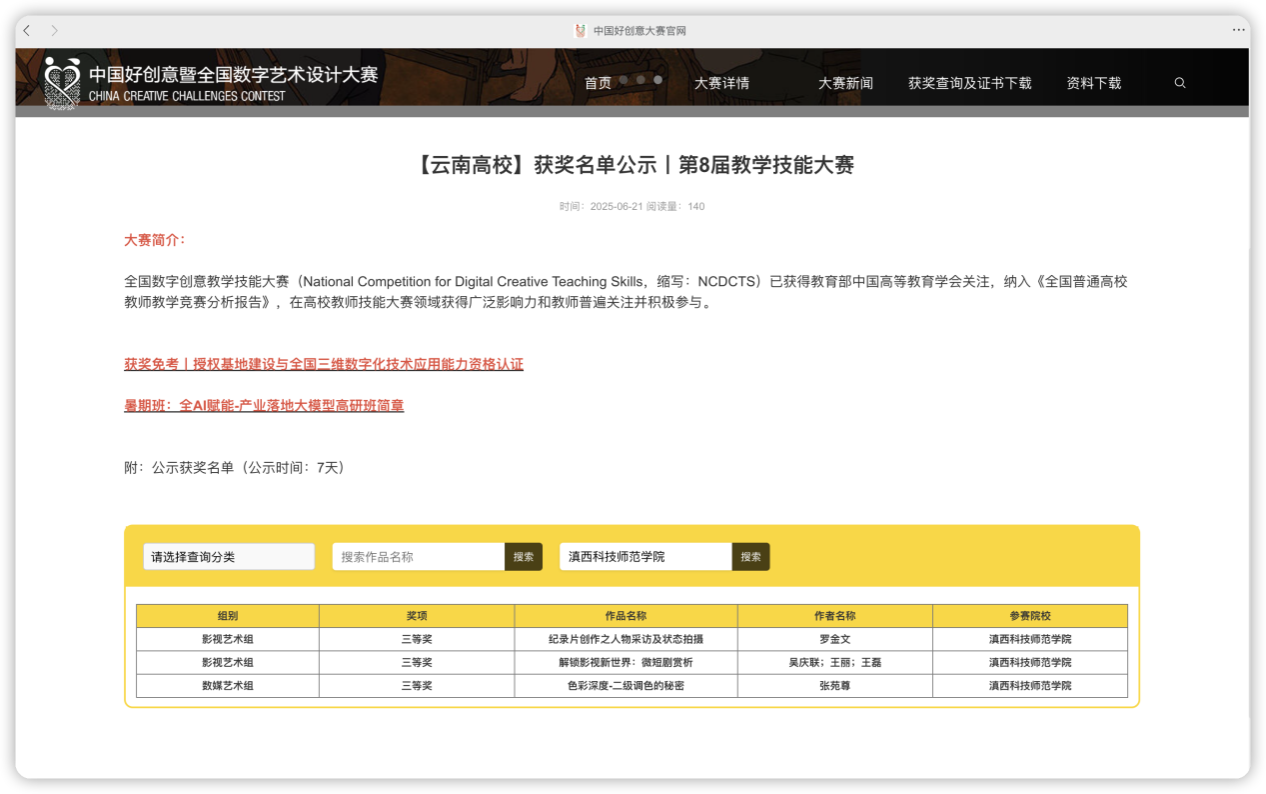Screen dimensions: 1266x794
Task: Click the browser forward arrow
Action: coord(54,31)
